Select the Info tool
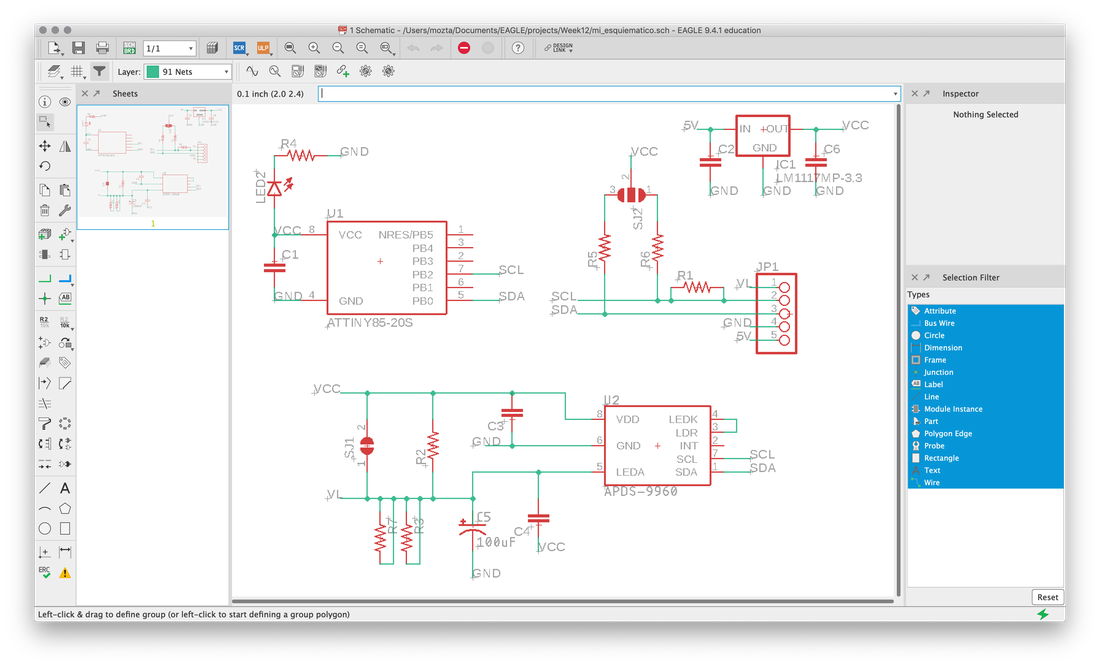The image size is (1100, 667). (x=44, y=102)
